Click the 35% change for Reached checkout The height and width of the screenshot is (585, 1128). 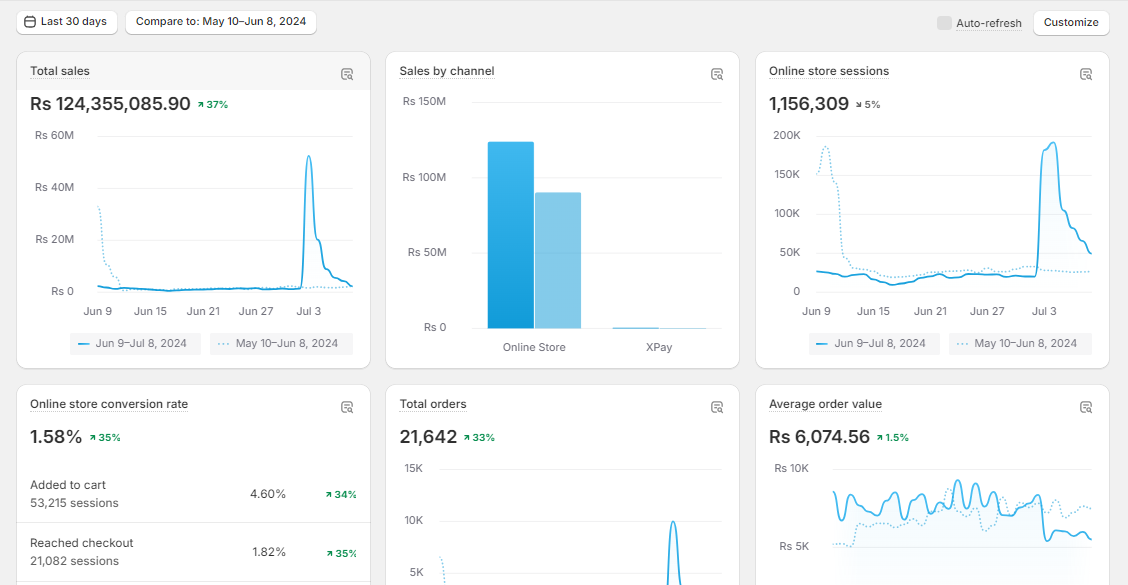[x=342, y=553]
